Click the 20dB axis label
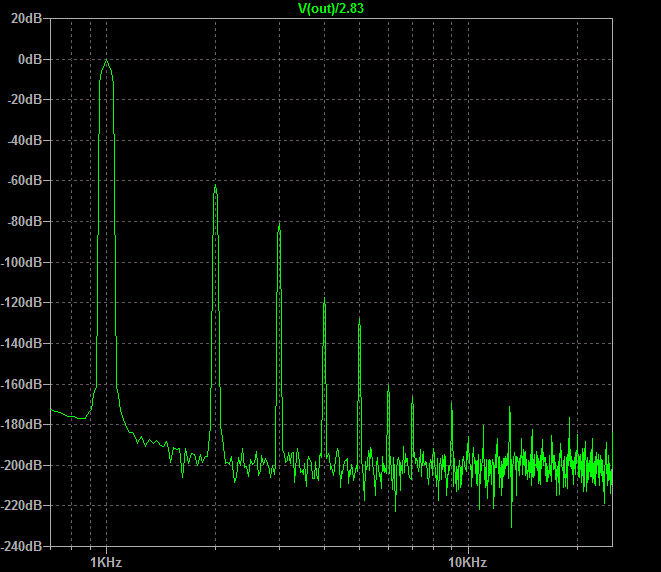 [26, 18]
